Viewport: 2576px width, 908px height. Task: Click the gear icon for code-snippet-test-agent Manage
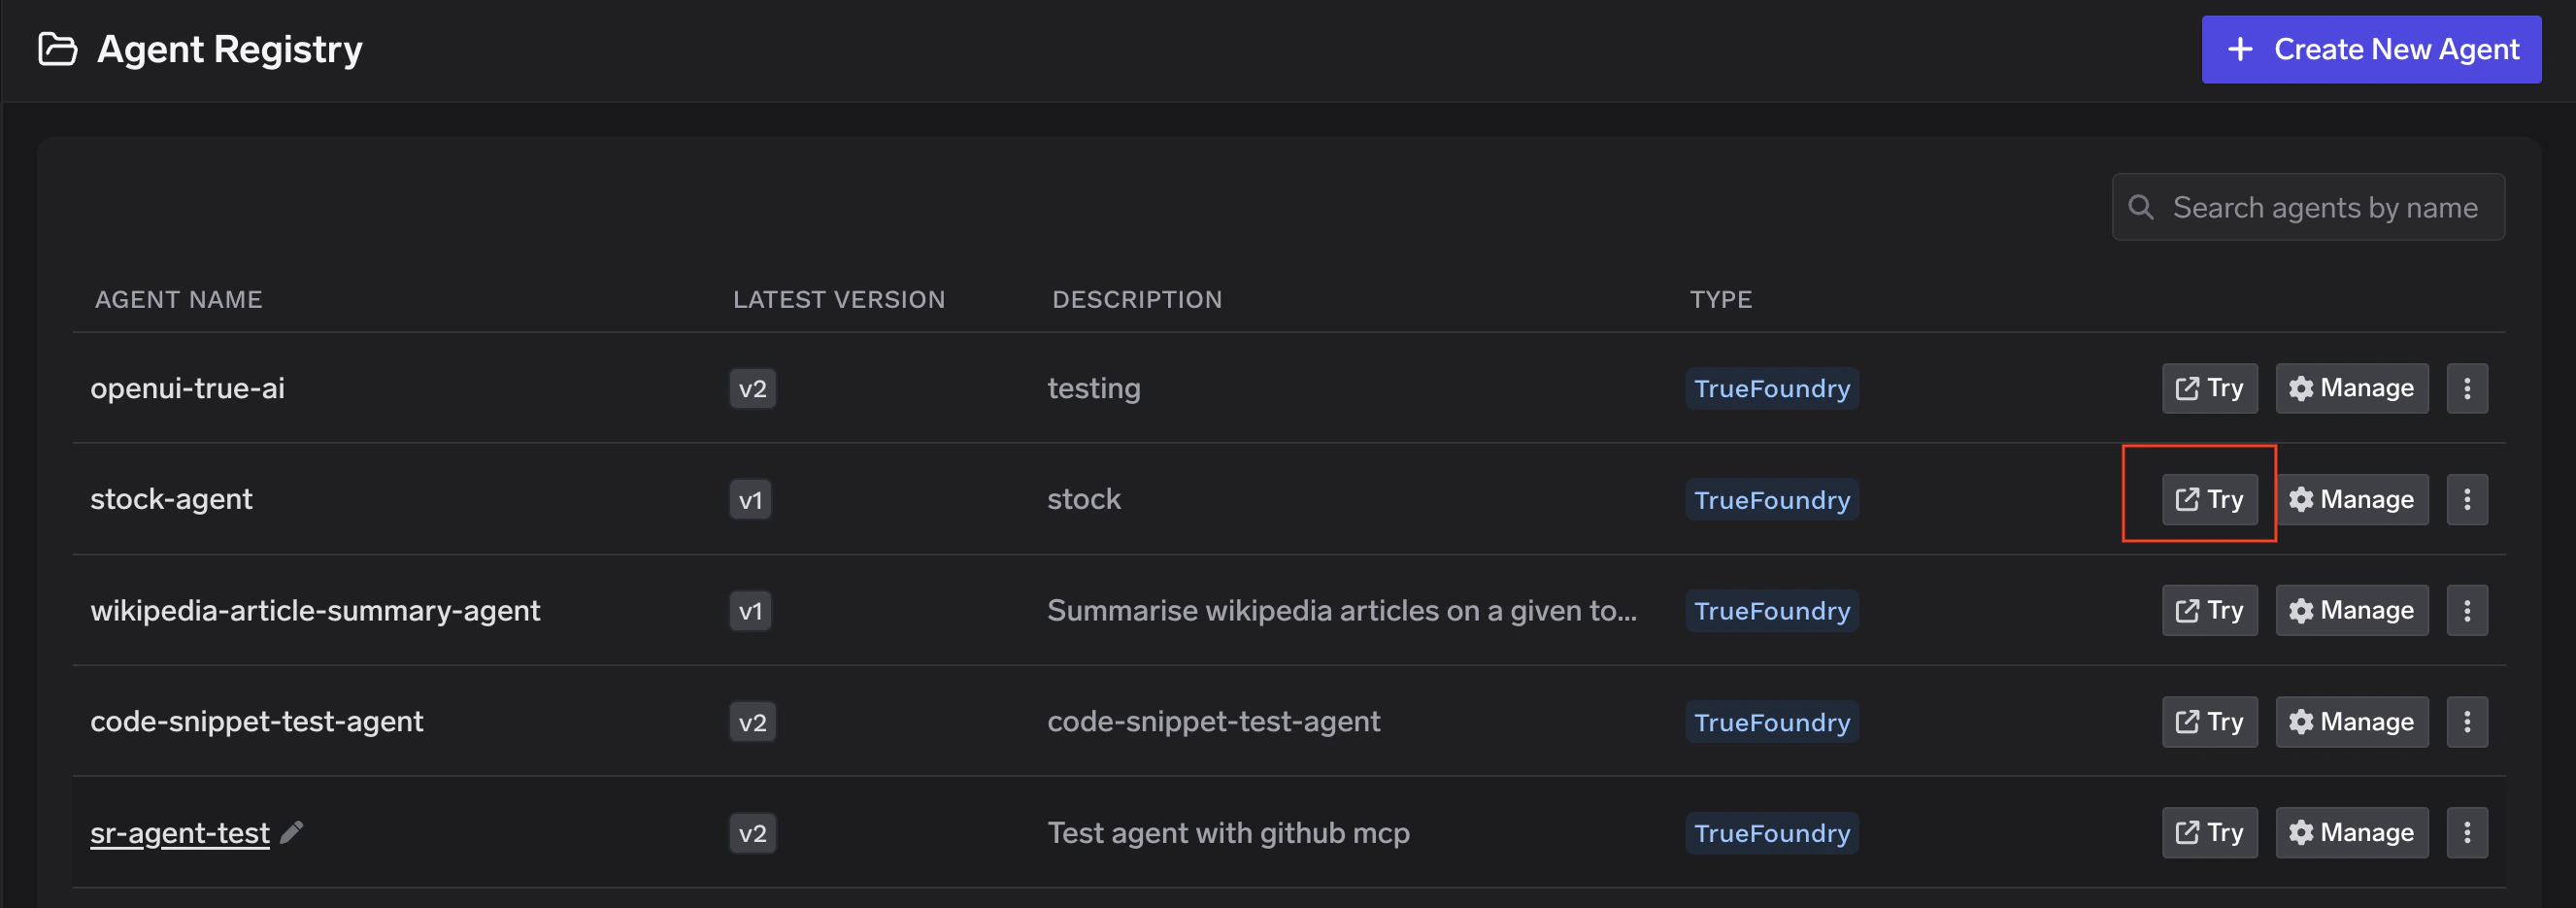point(2302,721)
